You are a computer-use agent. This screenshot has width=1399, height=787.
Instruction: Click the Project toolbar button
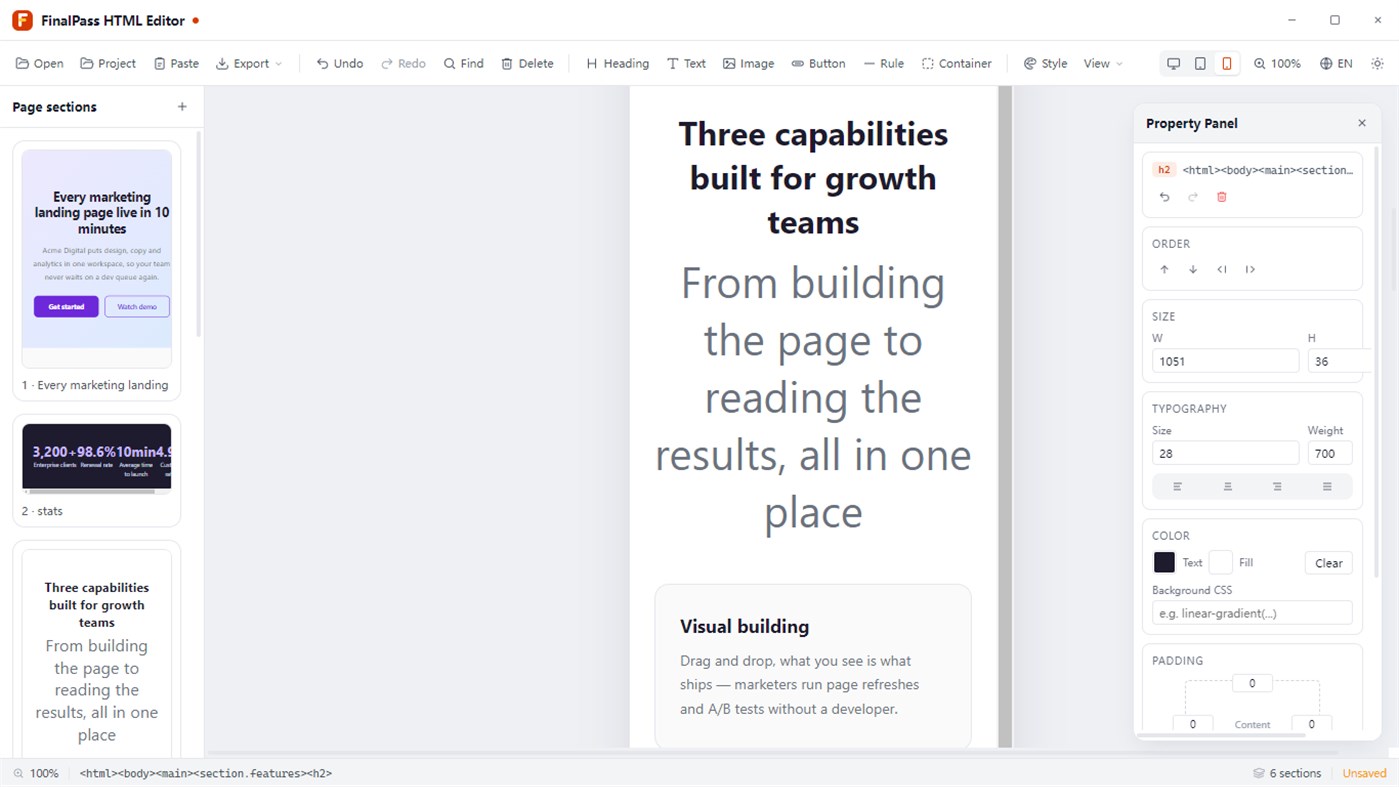point(108,63)
